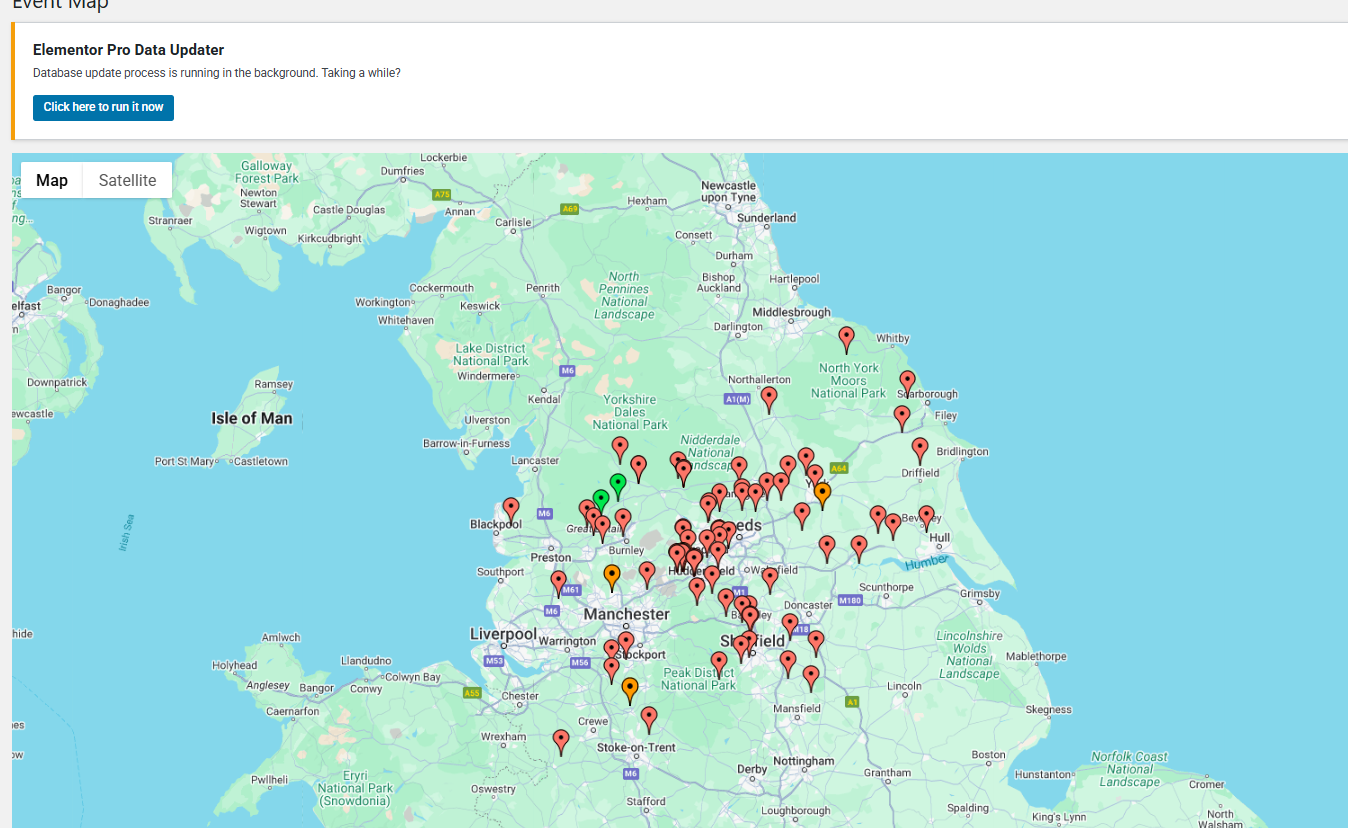Select the red pin beside the M61 shield
Screen dimensions: 1348x828
pyautogui.click(x=559, y=583)
